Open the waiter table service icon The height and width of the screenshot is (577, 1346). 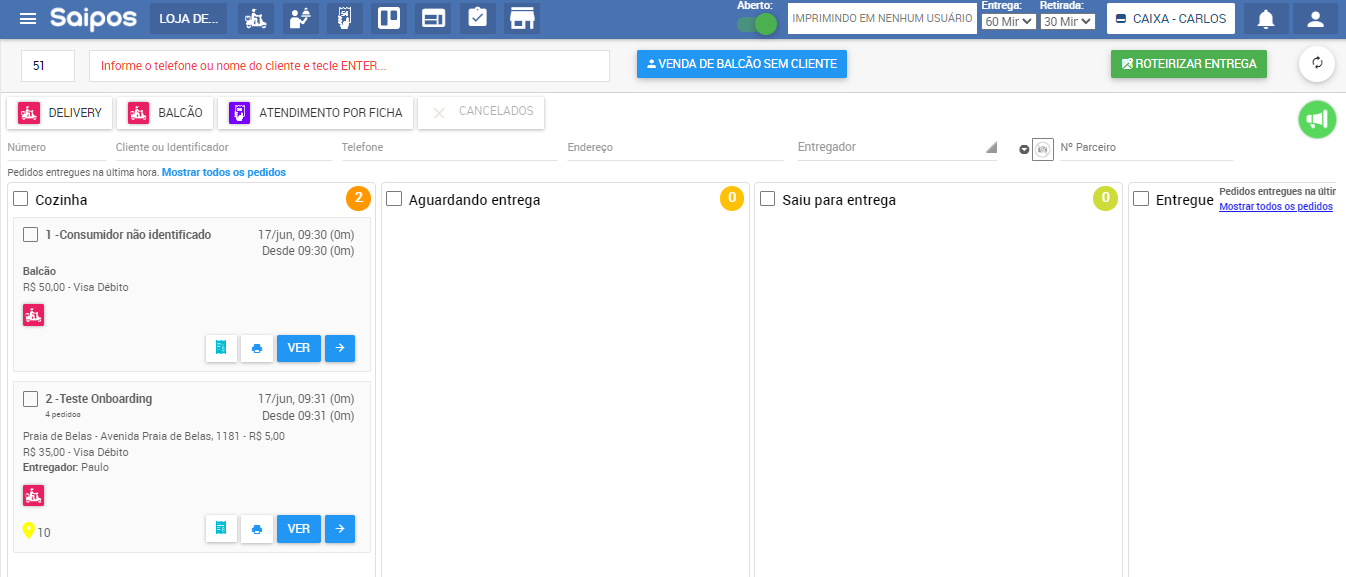pyautogui.click(x=300, y=19)
